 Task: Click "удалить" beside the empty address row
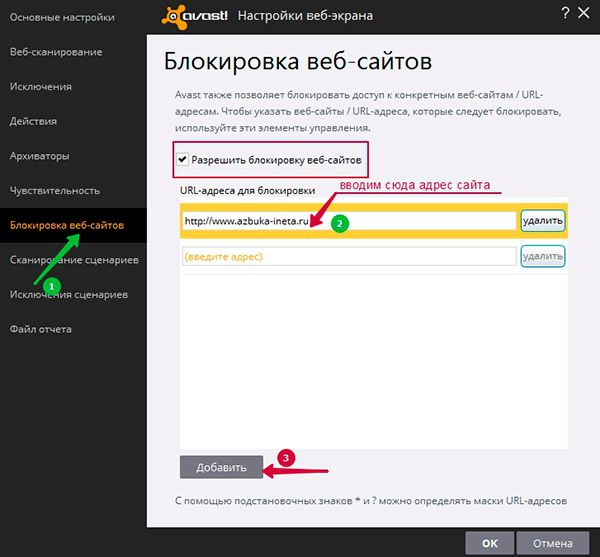point(543,256)
